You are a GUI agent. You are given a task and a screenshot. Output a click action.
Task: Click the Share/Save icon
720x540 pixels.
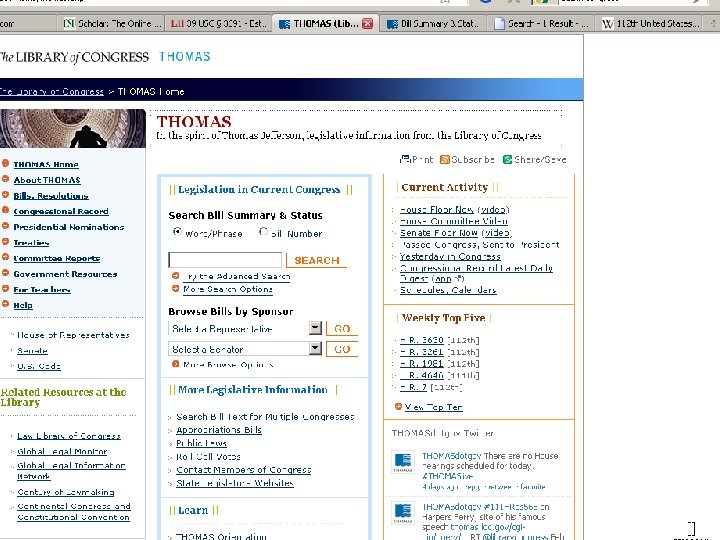coord(507,159)
